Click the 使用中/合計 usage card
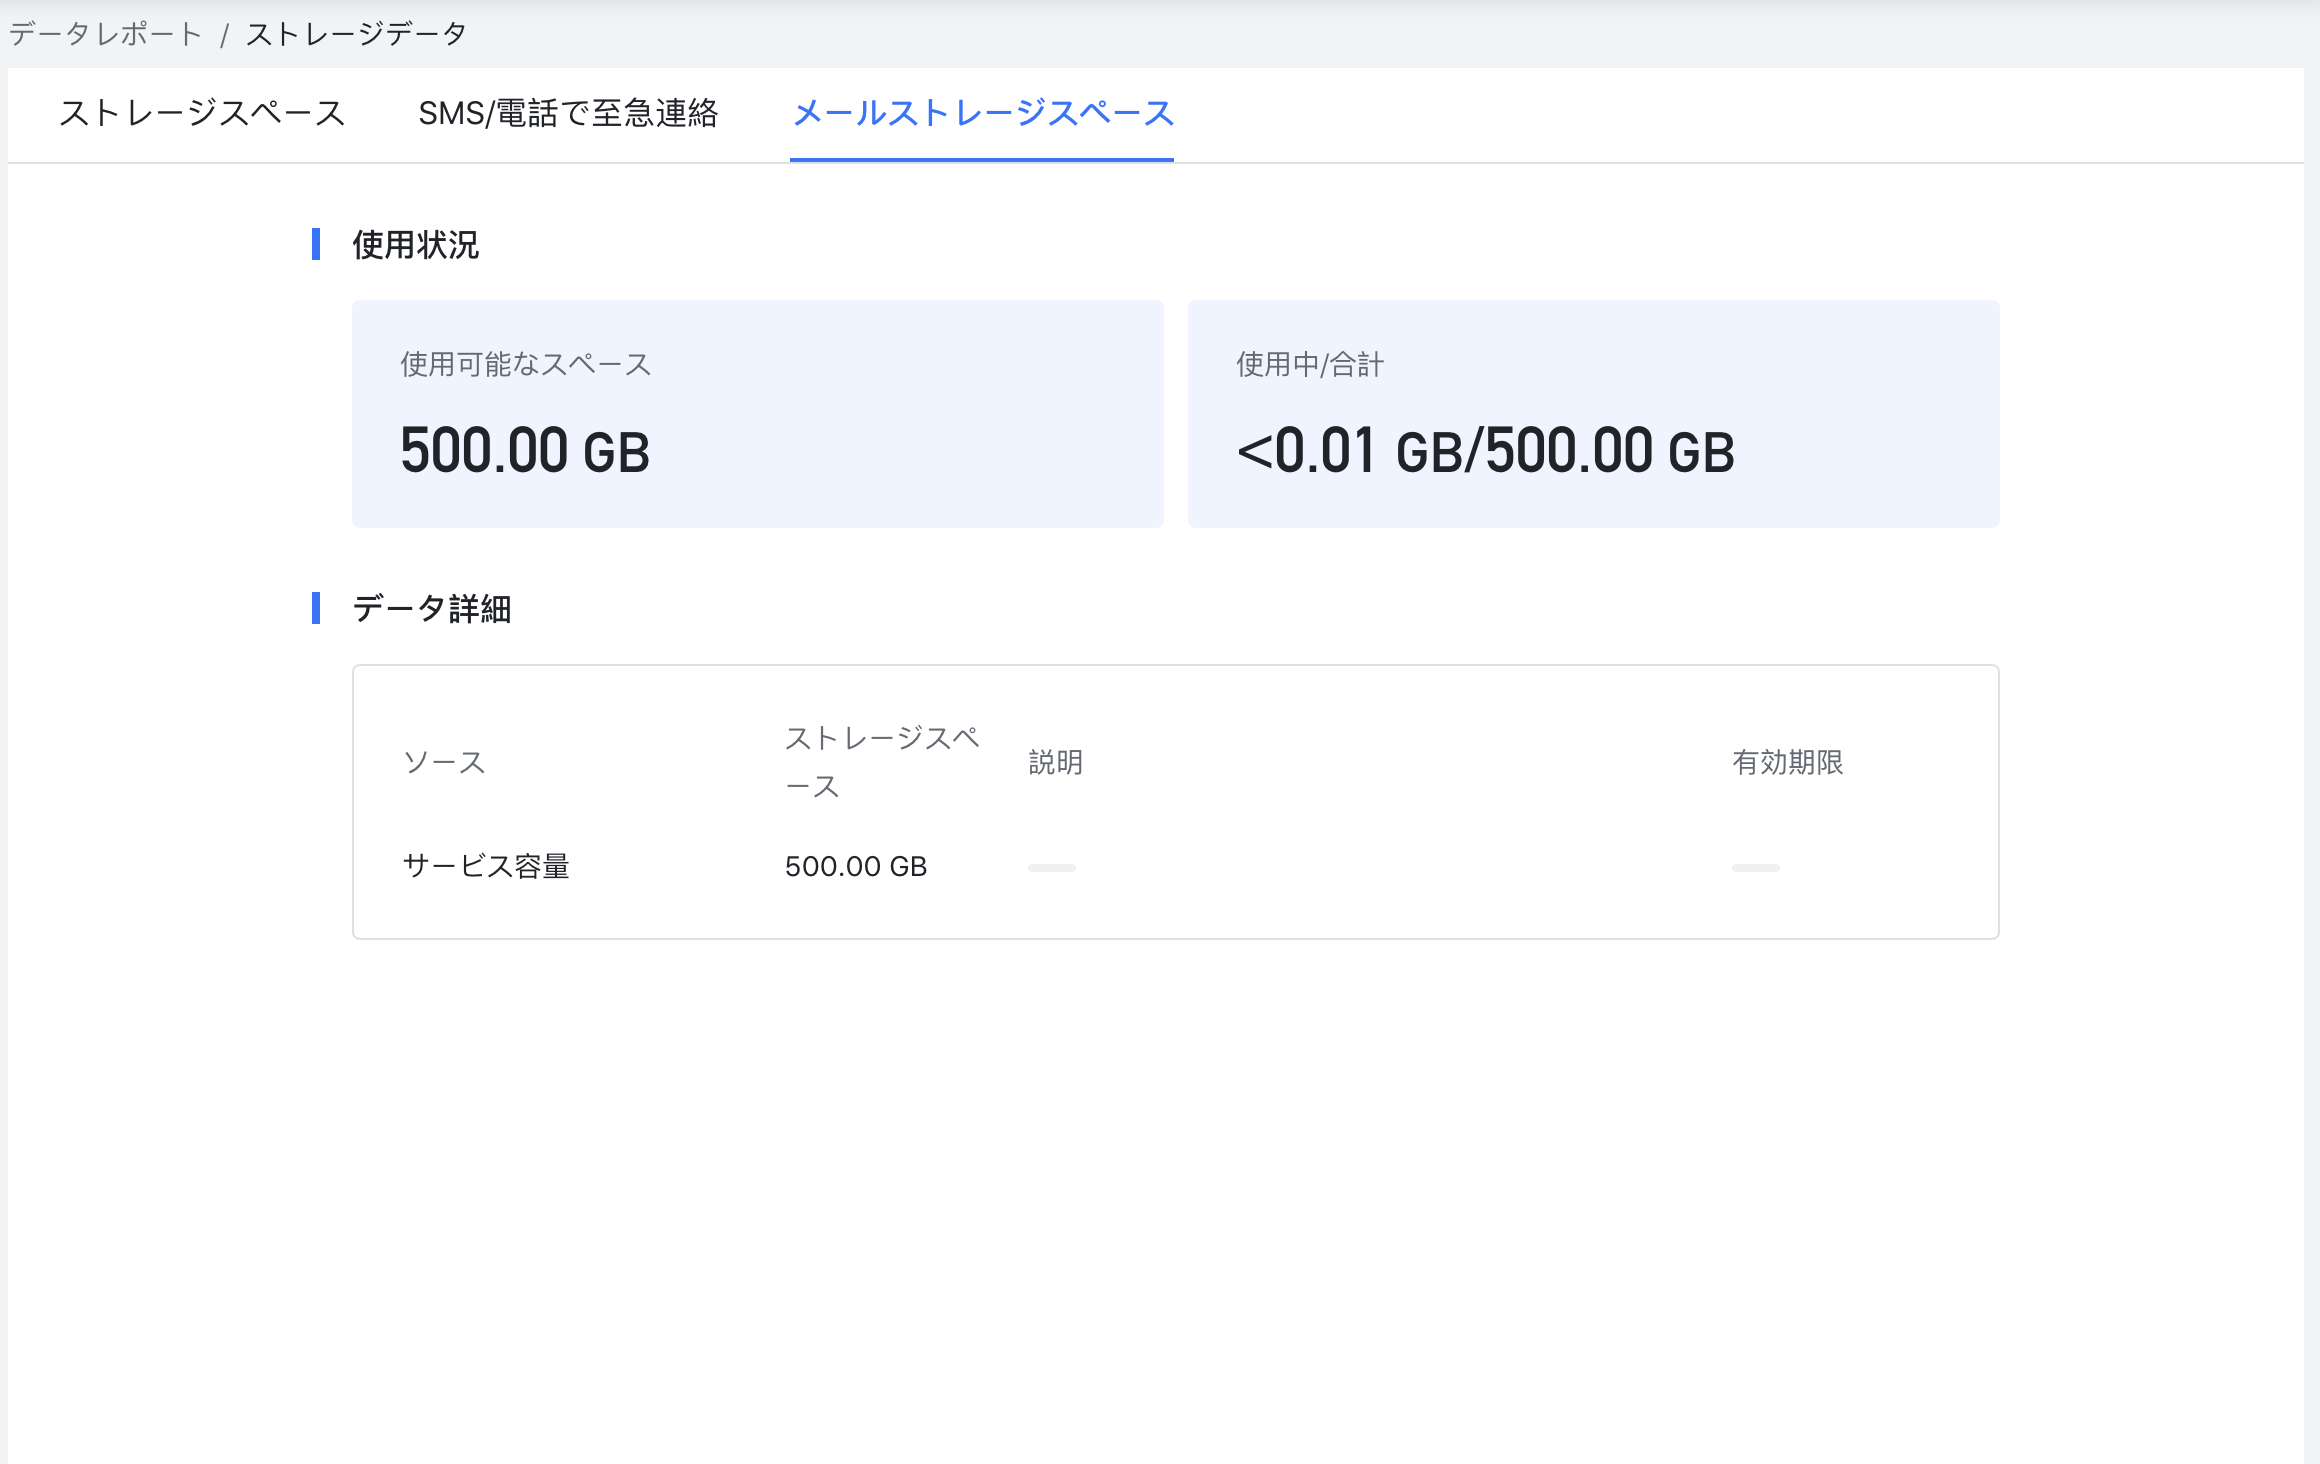Image resolution: width=2320 pixels, height=1464 pixels. tap(1593, 413)
